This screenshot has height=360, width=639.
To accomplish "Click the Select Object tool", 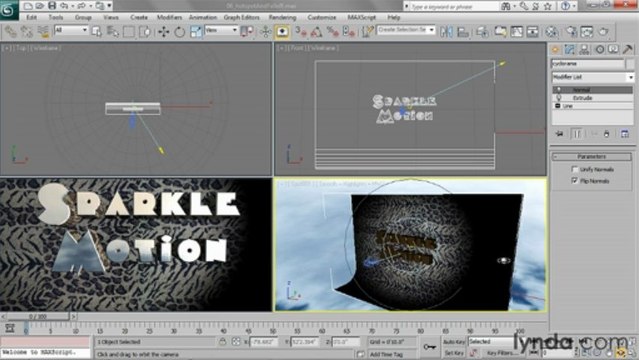I will point(97,31).
